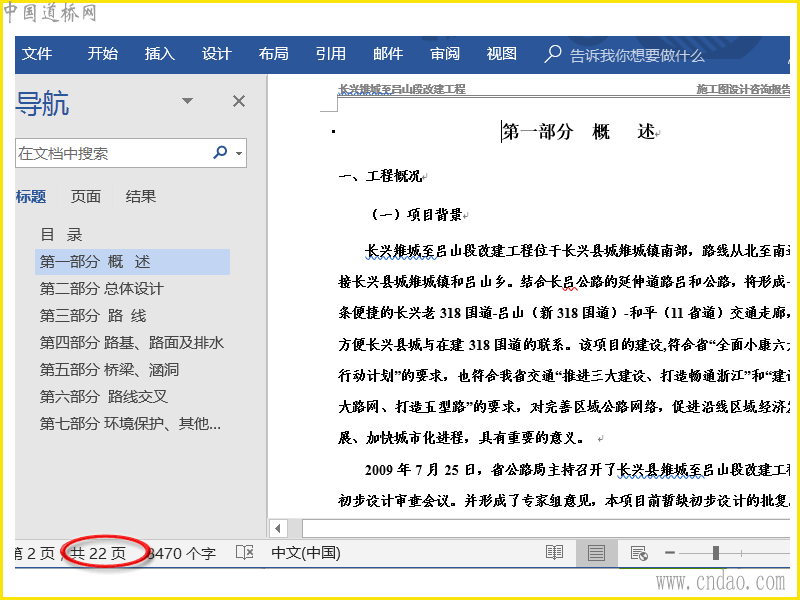Image resolution: width=800 pixels, height=600 pixels.
Task: Open the 视图 ribbon tab
Action: click(x=502, y=54)
